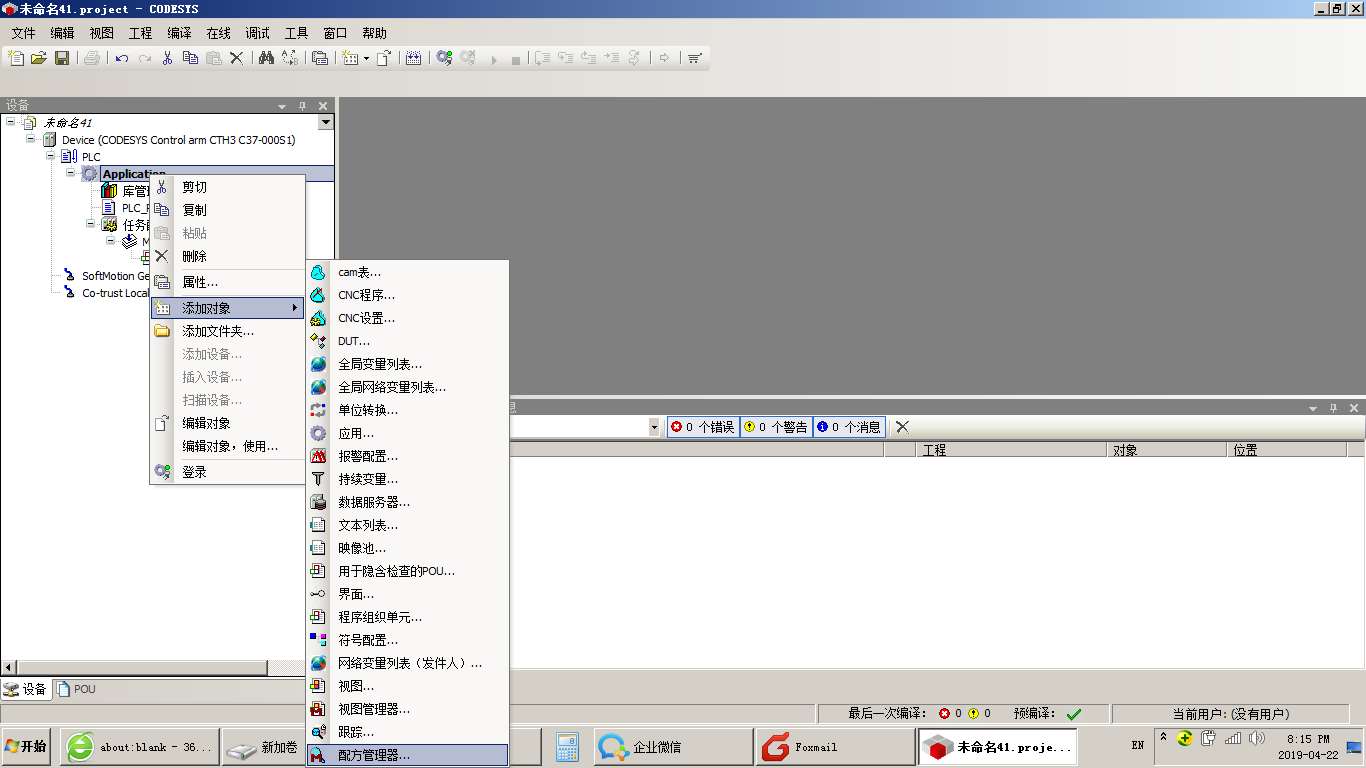This screenshot has width=1366, height=768.
Task: Click the DUT icon in the submenu
Action: coord(318,341)
